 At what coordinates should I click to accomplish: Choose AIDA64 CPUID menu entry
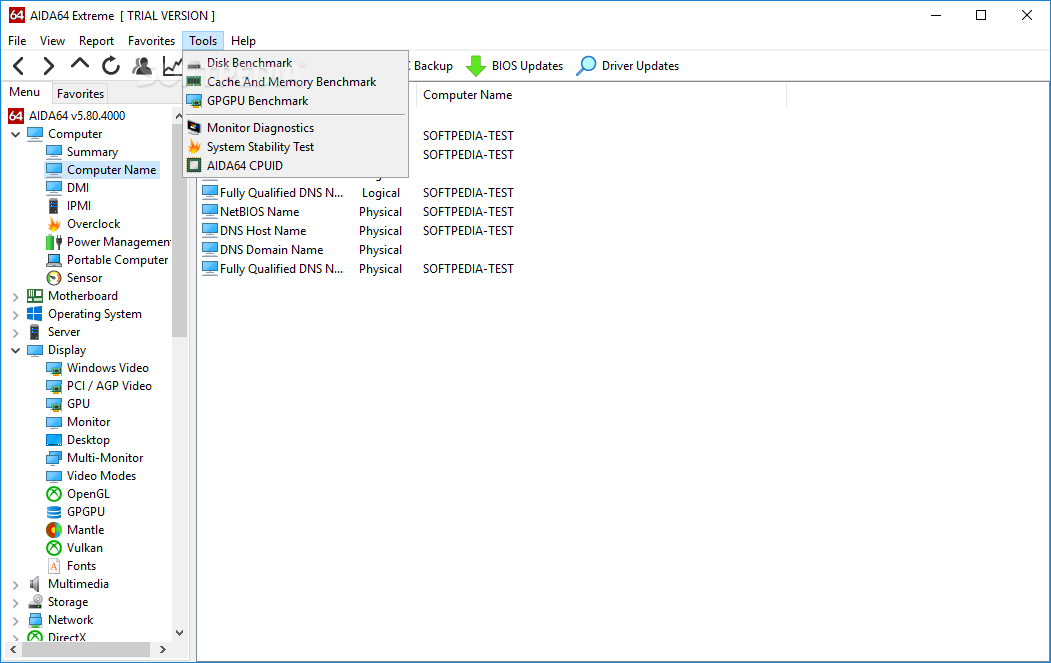pos(295,166)
